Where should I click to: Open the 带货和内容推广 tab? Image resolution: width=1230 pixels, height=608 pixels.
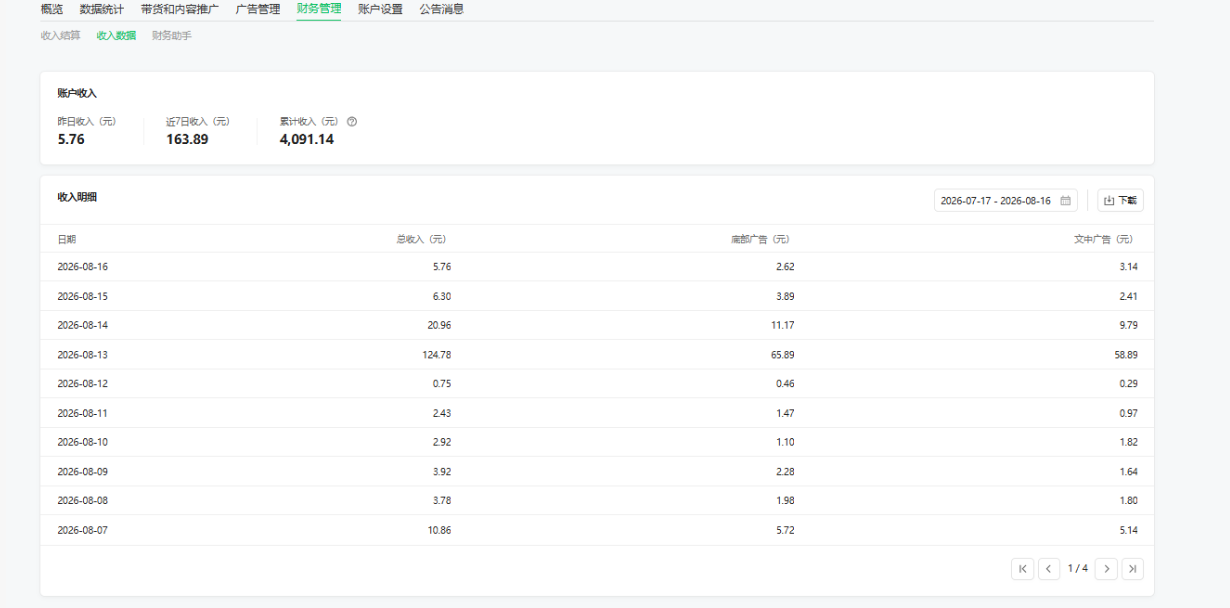point(180,9)
